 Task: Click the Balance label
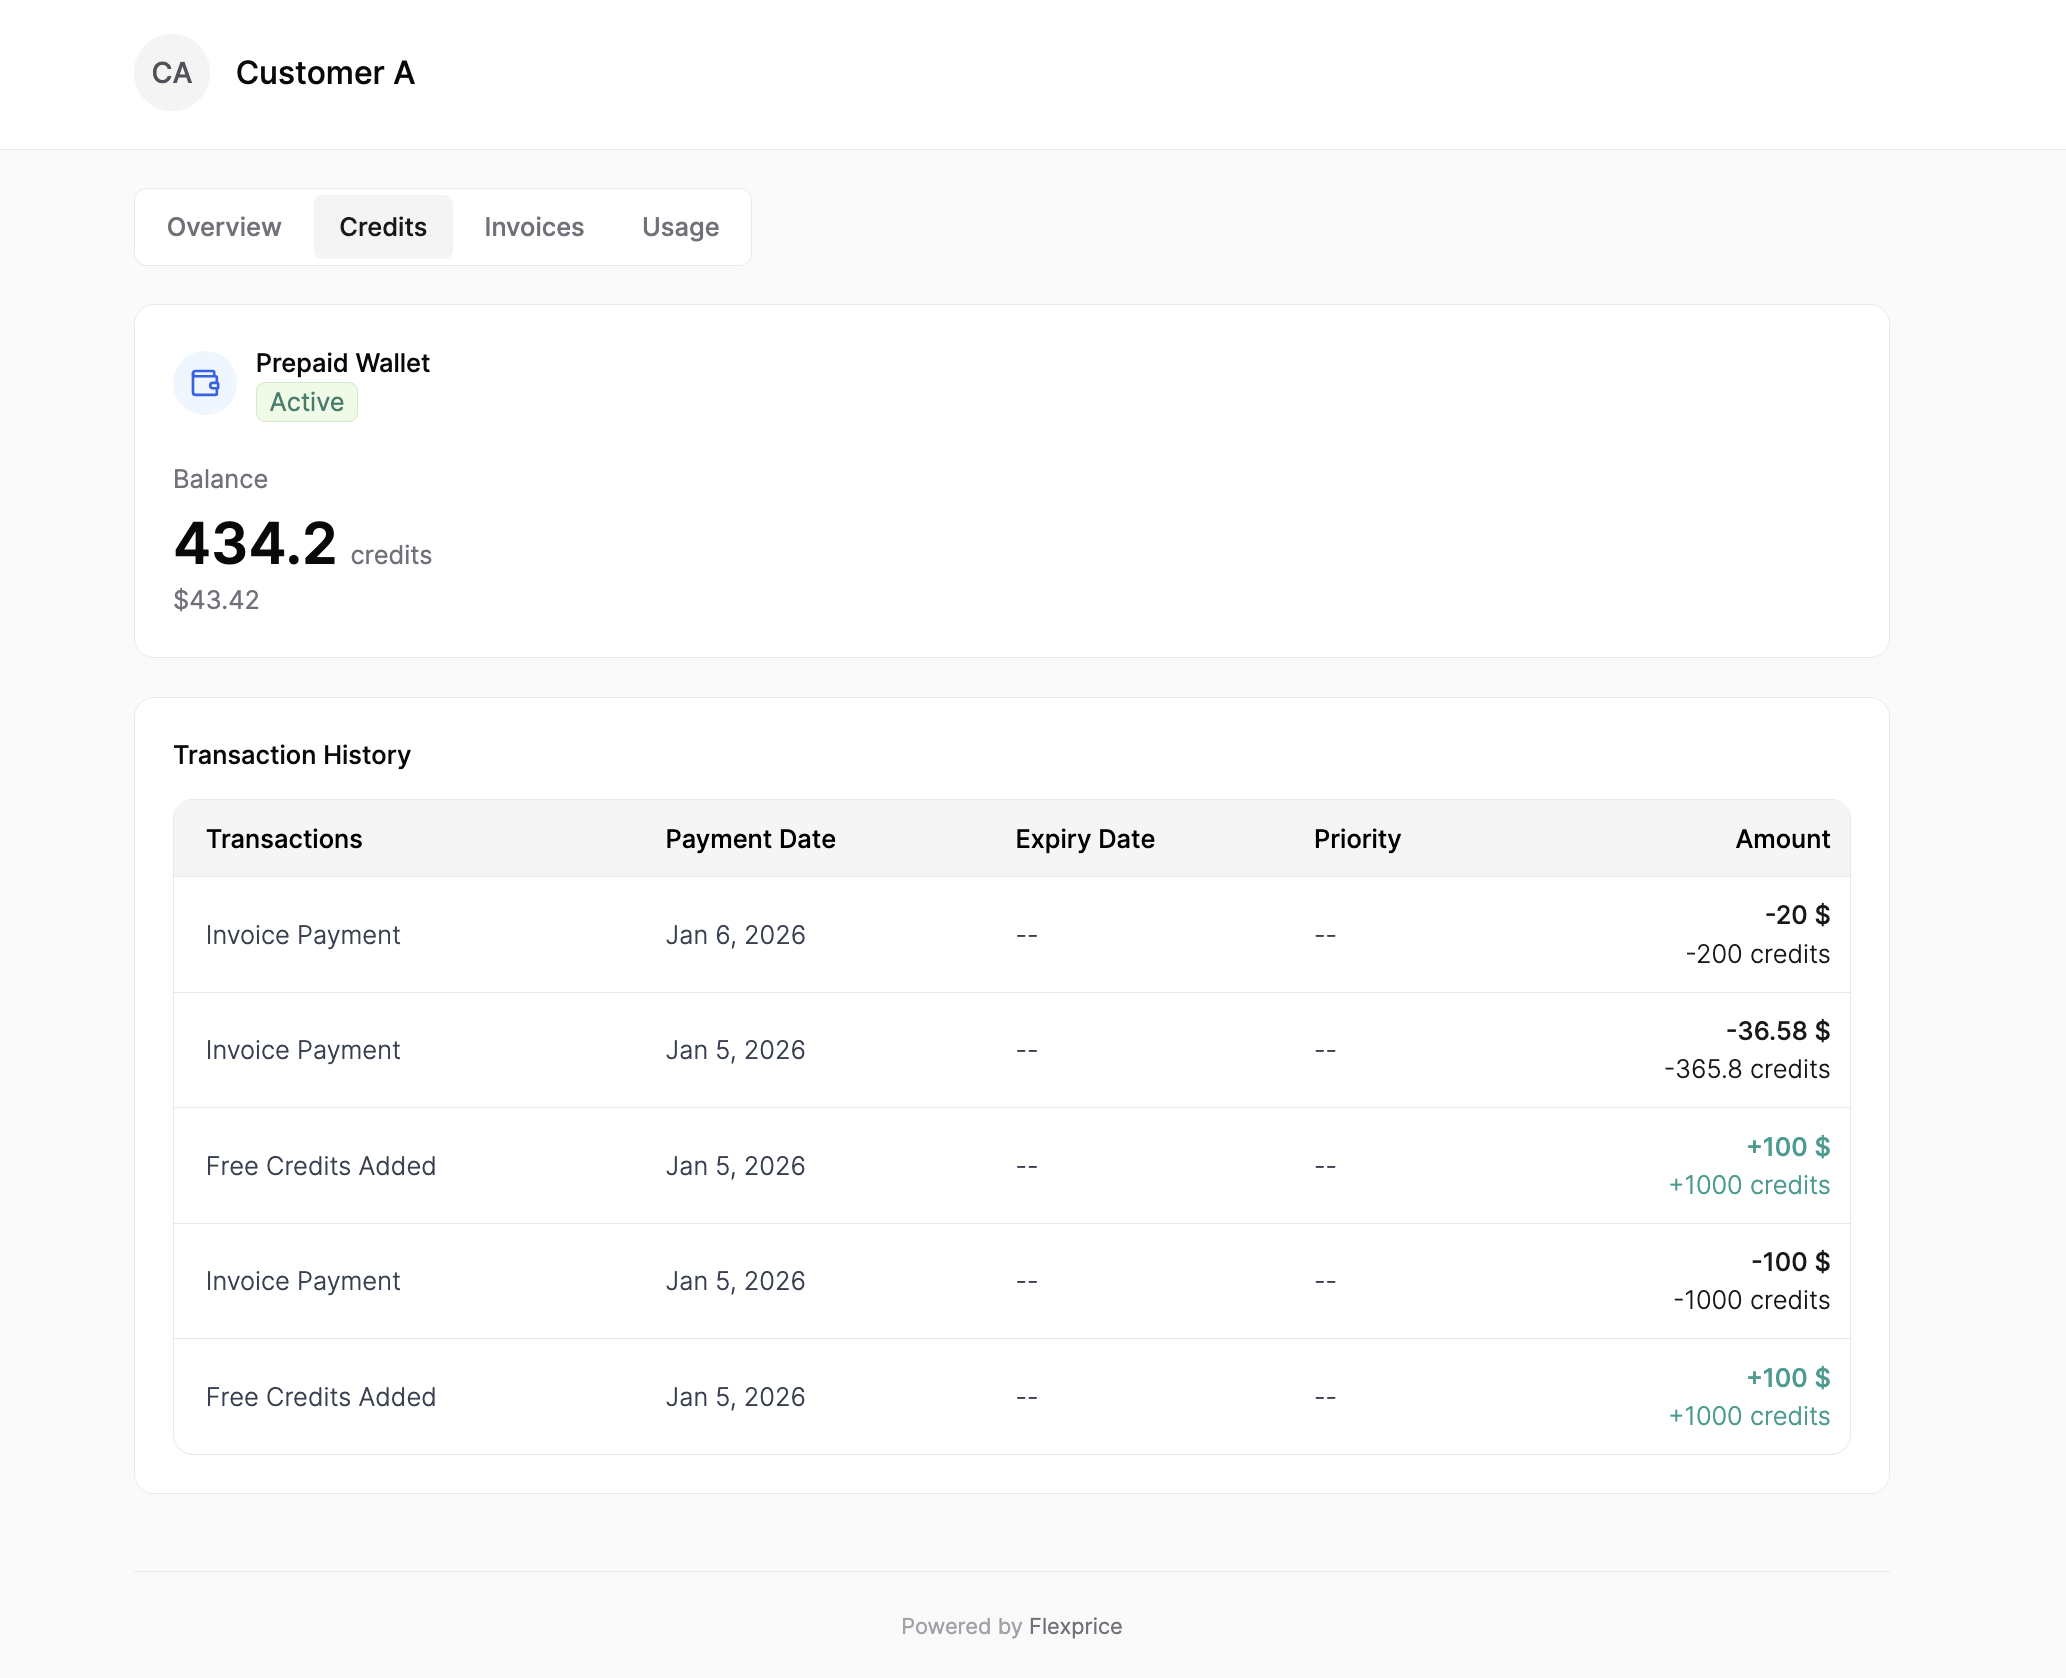coord(220,479)
